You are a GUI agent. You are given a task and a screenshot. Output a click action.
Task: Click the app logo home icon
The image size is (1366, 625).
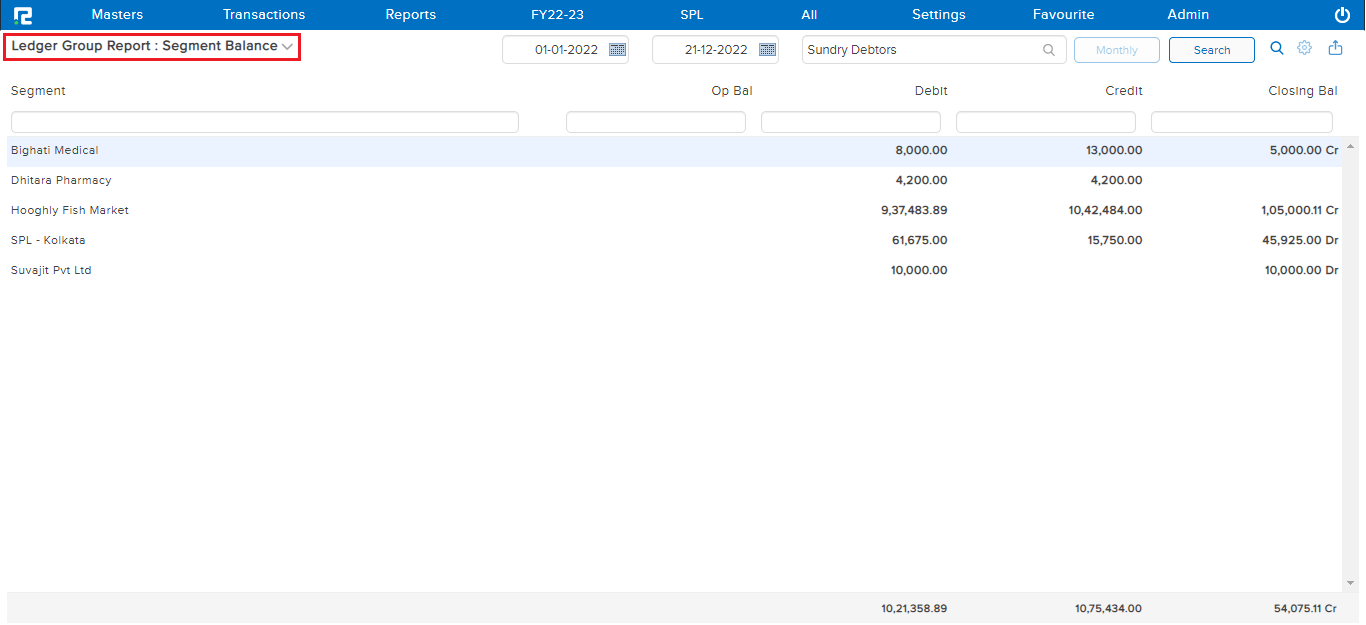(22, 15)
